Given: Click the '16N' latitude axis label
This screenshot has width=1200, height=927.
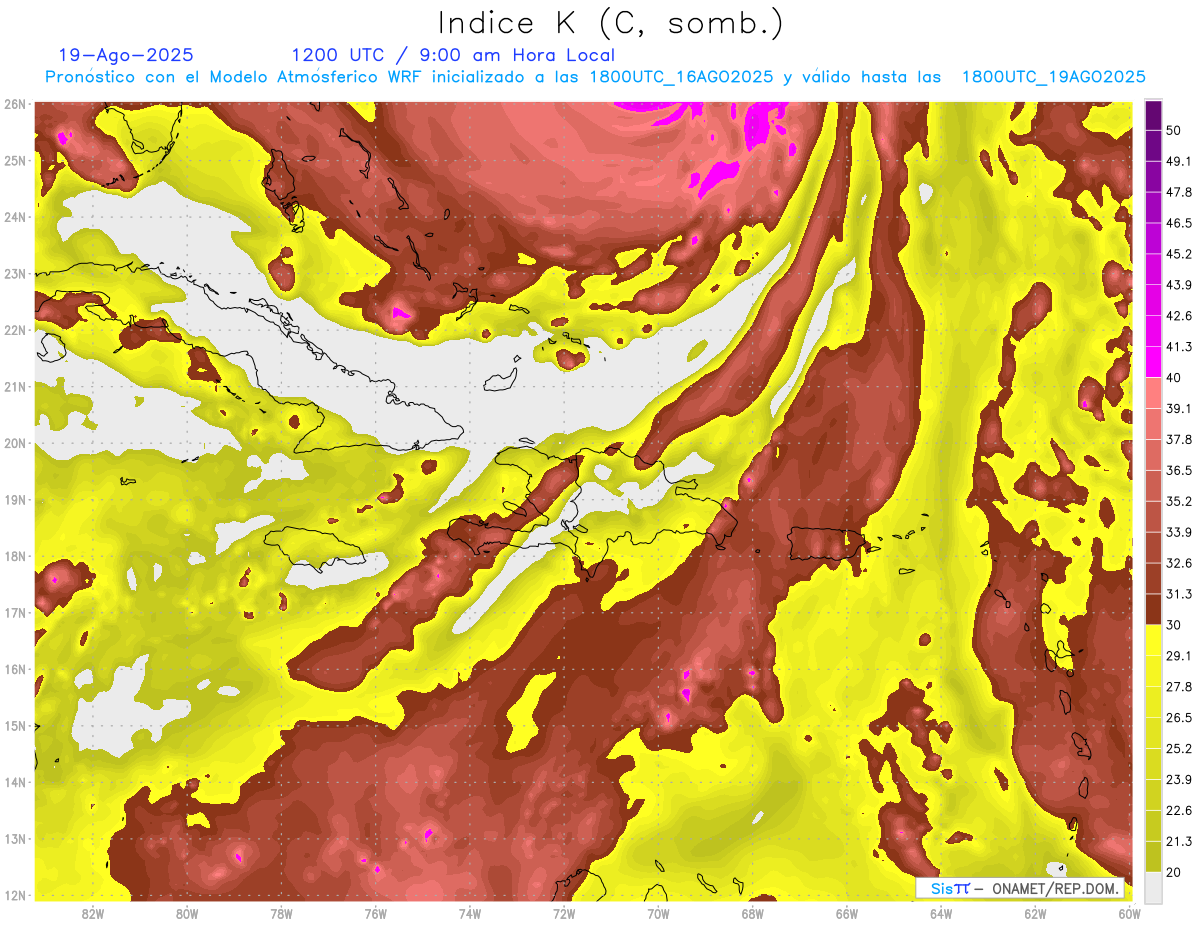Looking at the screenshot, I should pos(15,669).
